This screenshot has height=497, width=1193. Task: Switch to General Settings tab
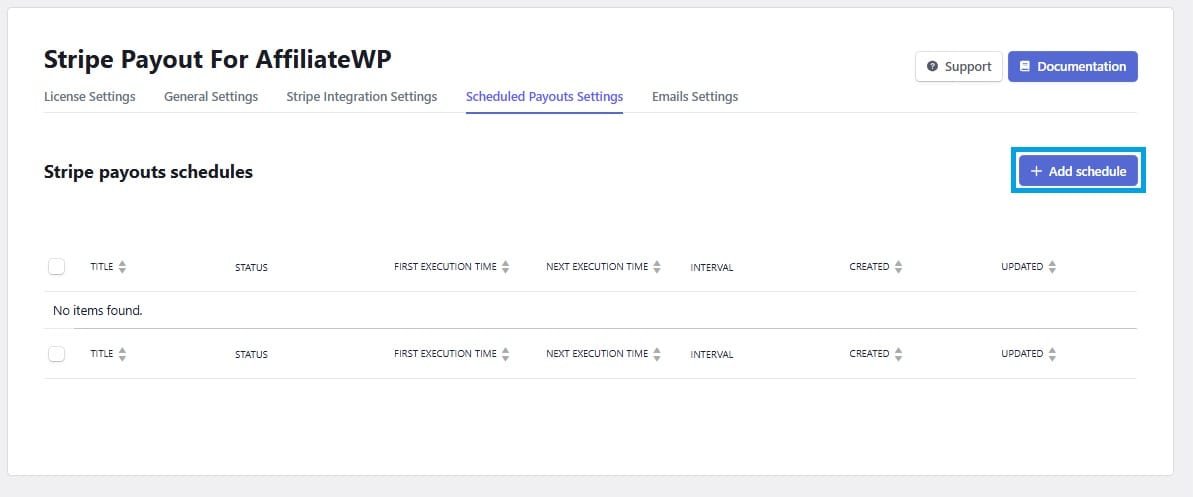(x=211, y=97)
